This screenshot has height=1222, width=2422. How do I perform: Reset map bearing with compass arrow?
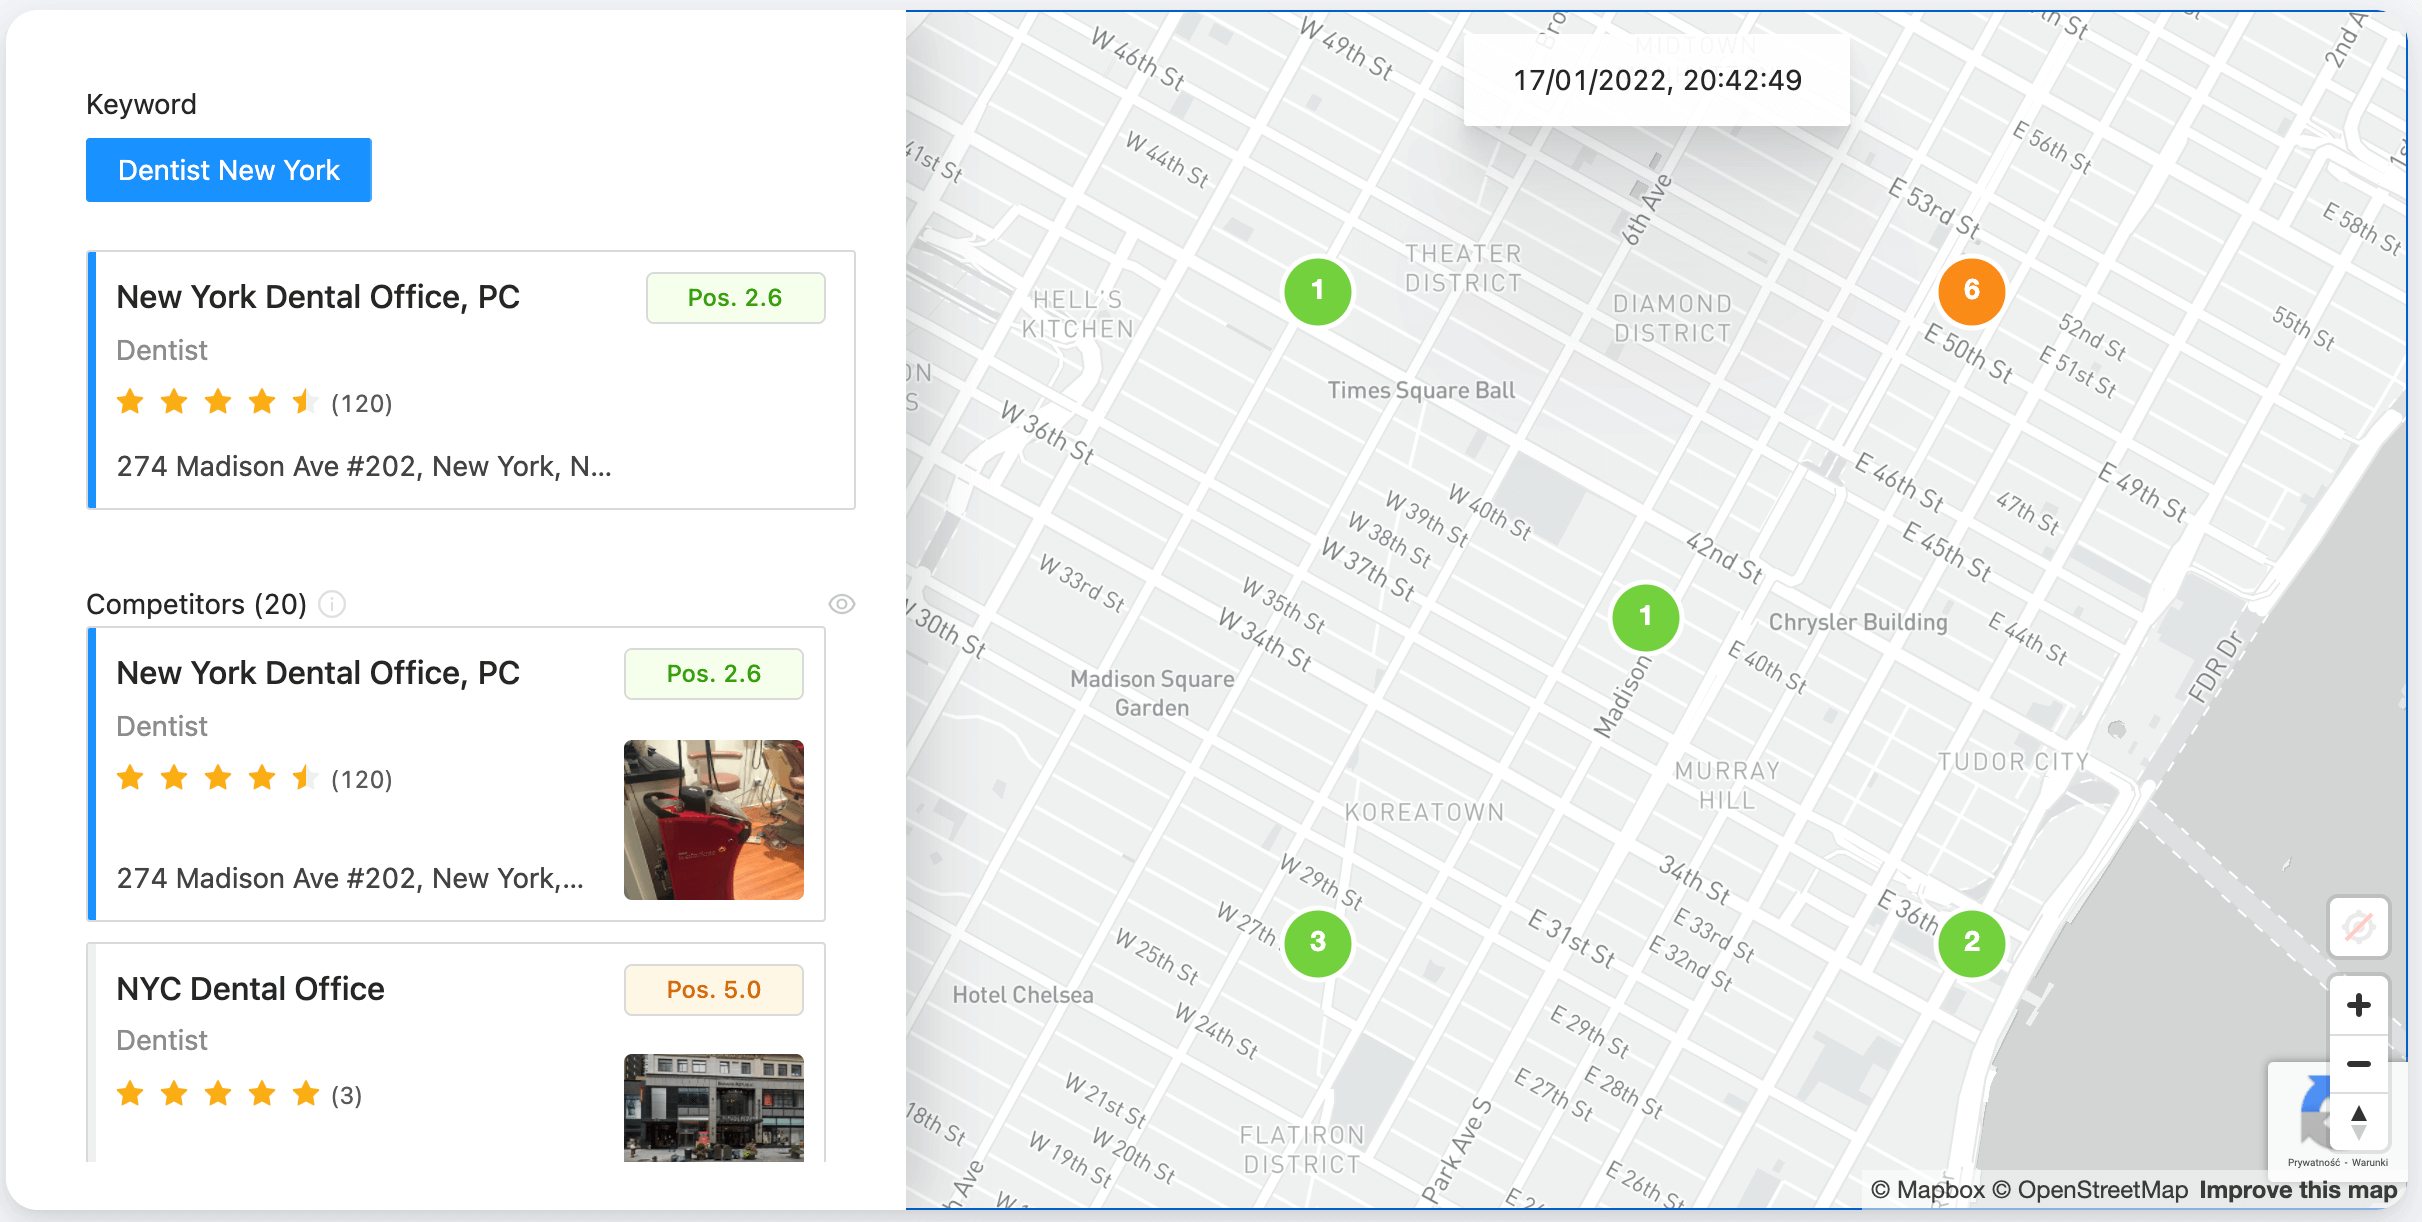2359,1121
